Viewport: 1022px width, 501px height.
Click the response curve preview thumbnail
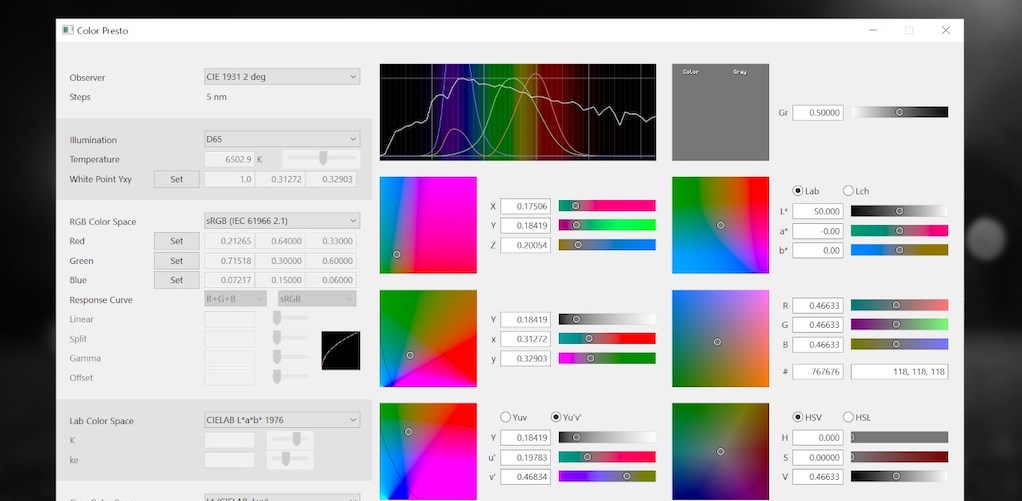pos(340,350)
